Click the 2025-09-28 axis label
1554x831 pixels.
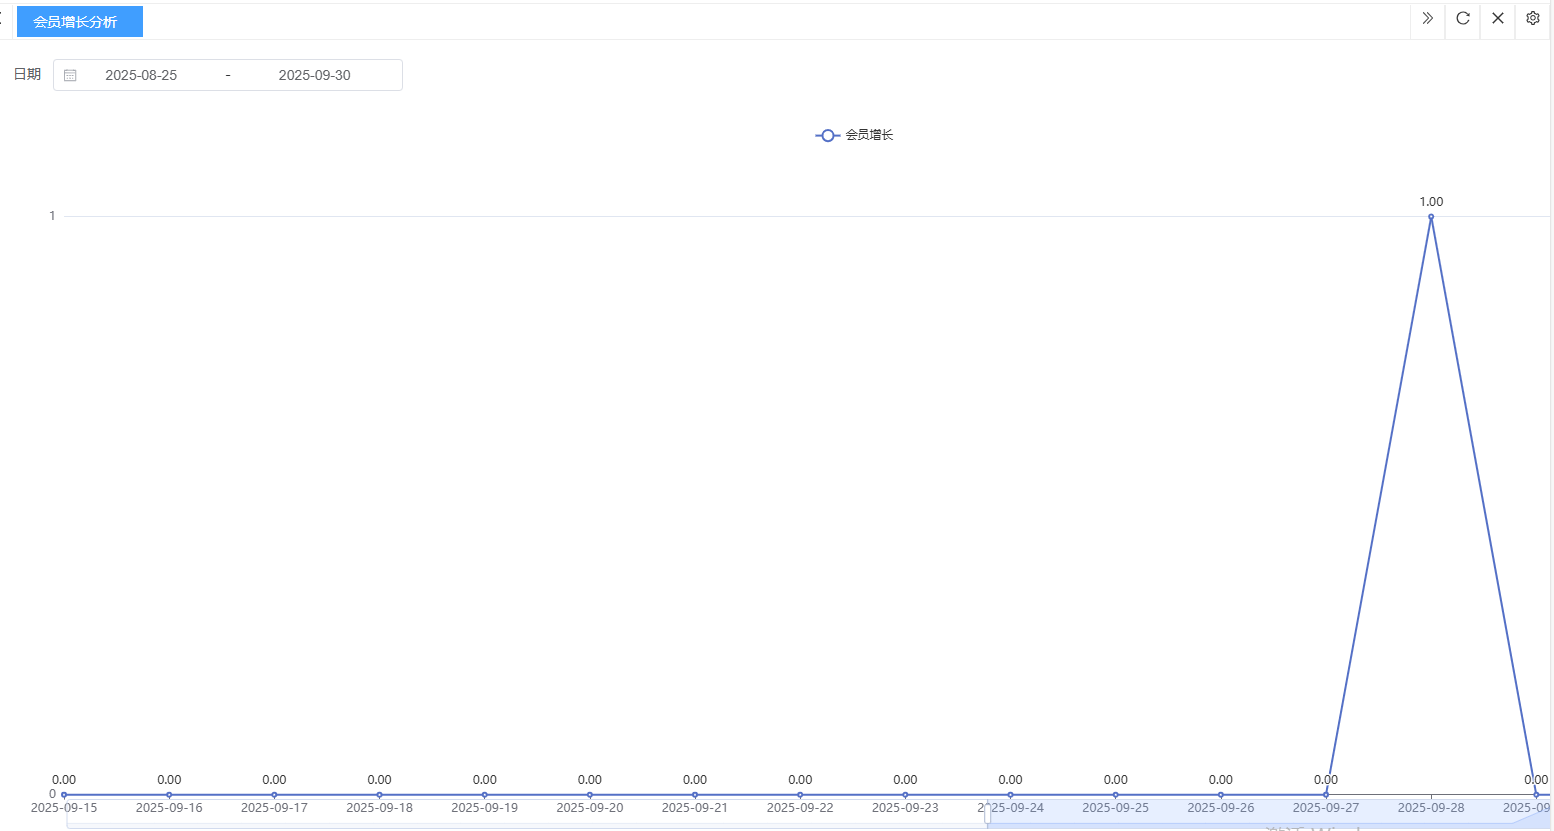1430,808
